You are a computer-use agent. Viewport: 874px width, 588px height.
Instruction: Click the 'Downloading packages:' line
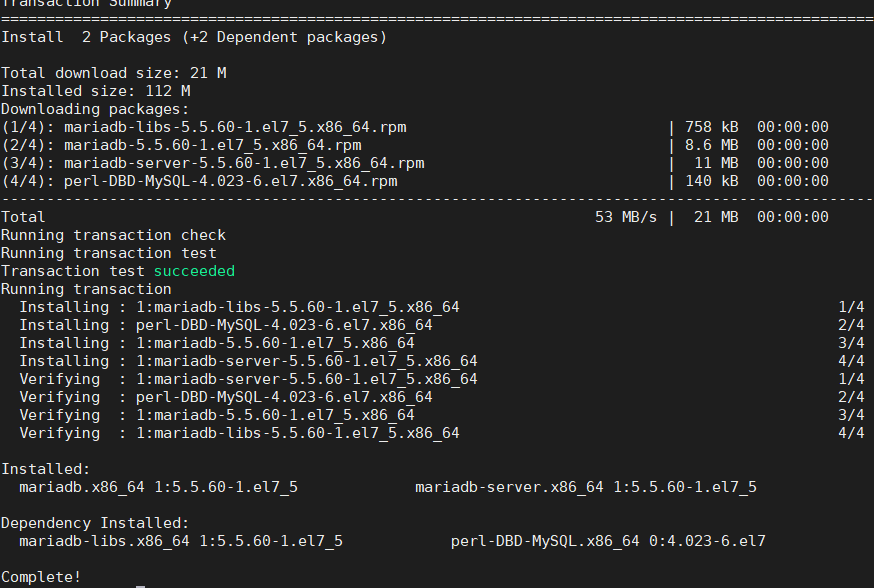95,109
